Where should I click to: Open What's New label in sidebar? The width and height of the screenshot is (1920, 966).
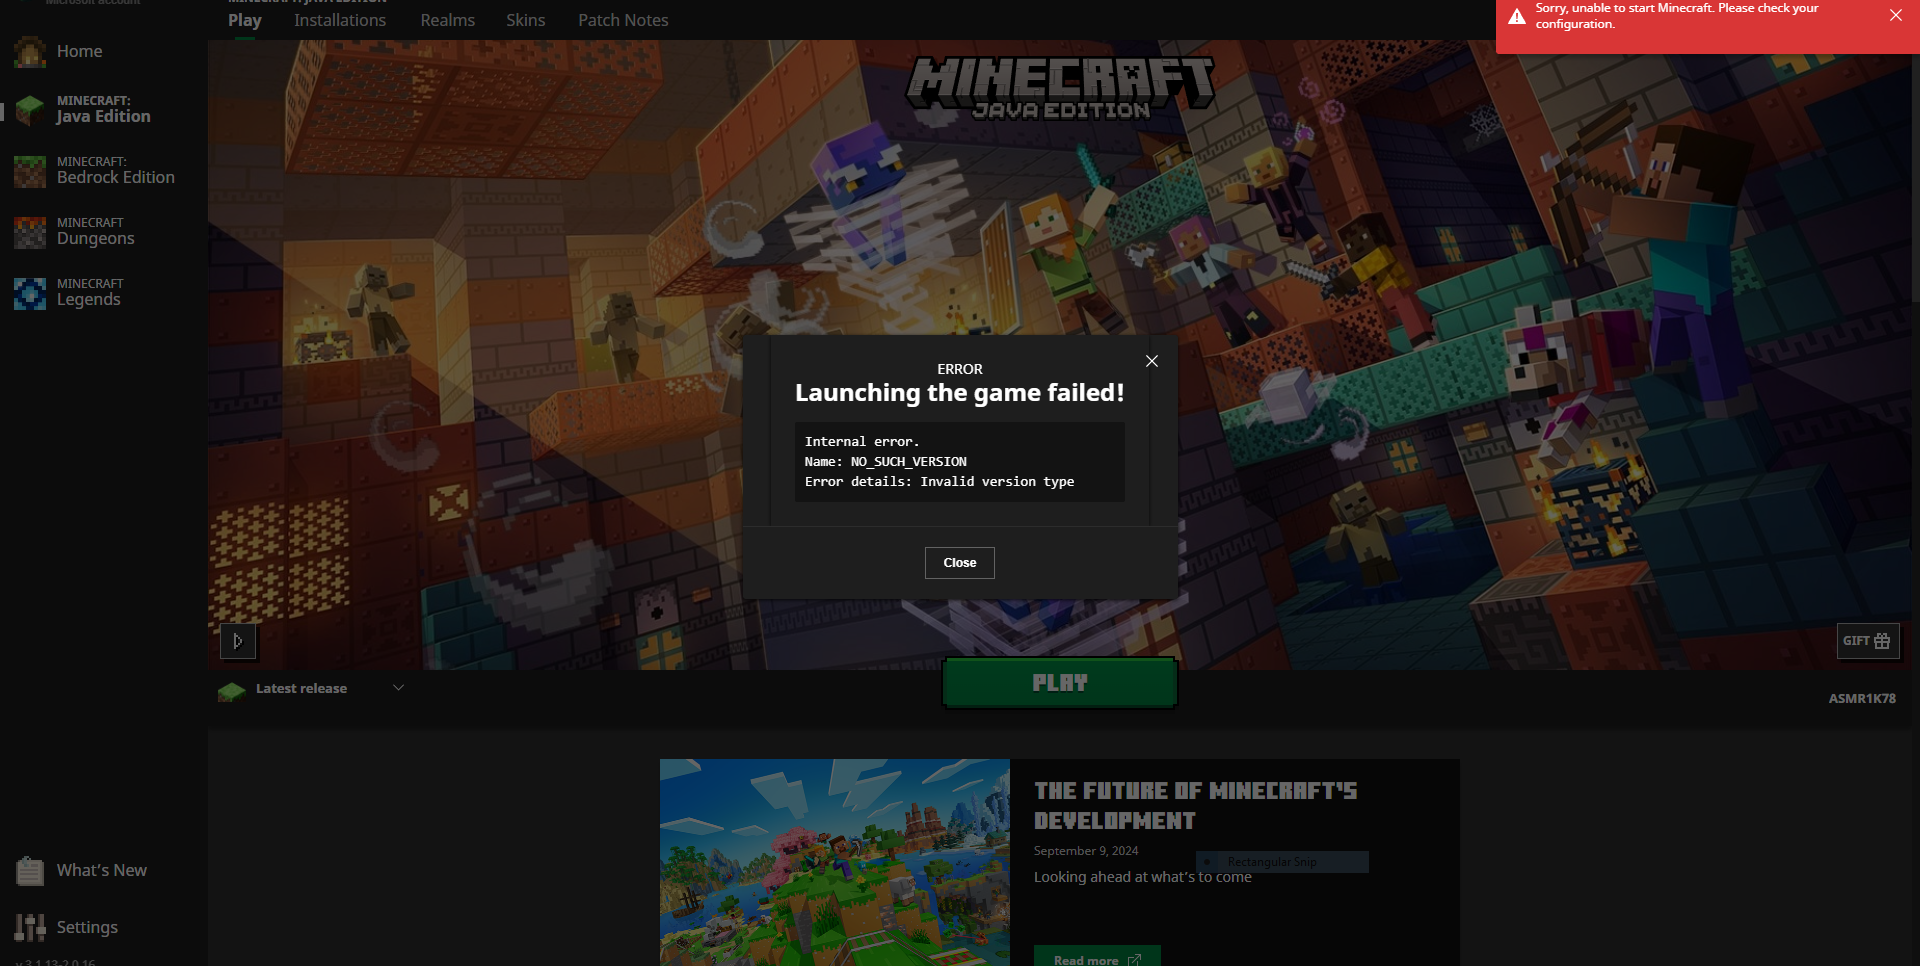point(102,871)
